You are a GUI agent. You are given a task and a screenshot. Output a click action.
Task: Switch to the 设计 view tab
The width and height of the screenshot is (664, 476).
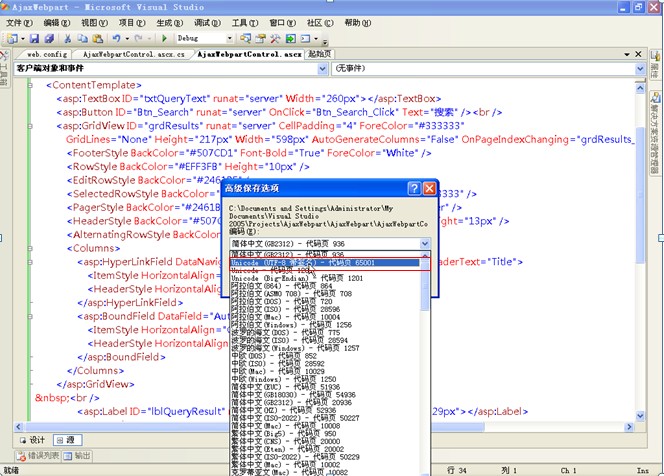click(33, 440)
